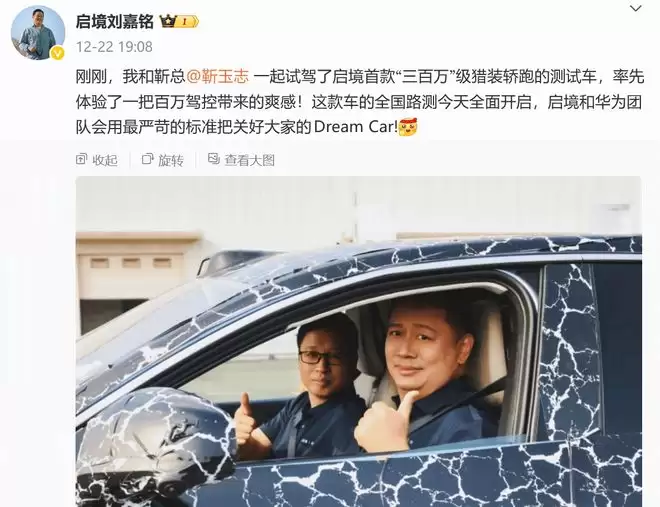Screen dimensions: 660x507
Task: Click the crown membership icon beside username
Action: click(x=168, y=21)
